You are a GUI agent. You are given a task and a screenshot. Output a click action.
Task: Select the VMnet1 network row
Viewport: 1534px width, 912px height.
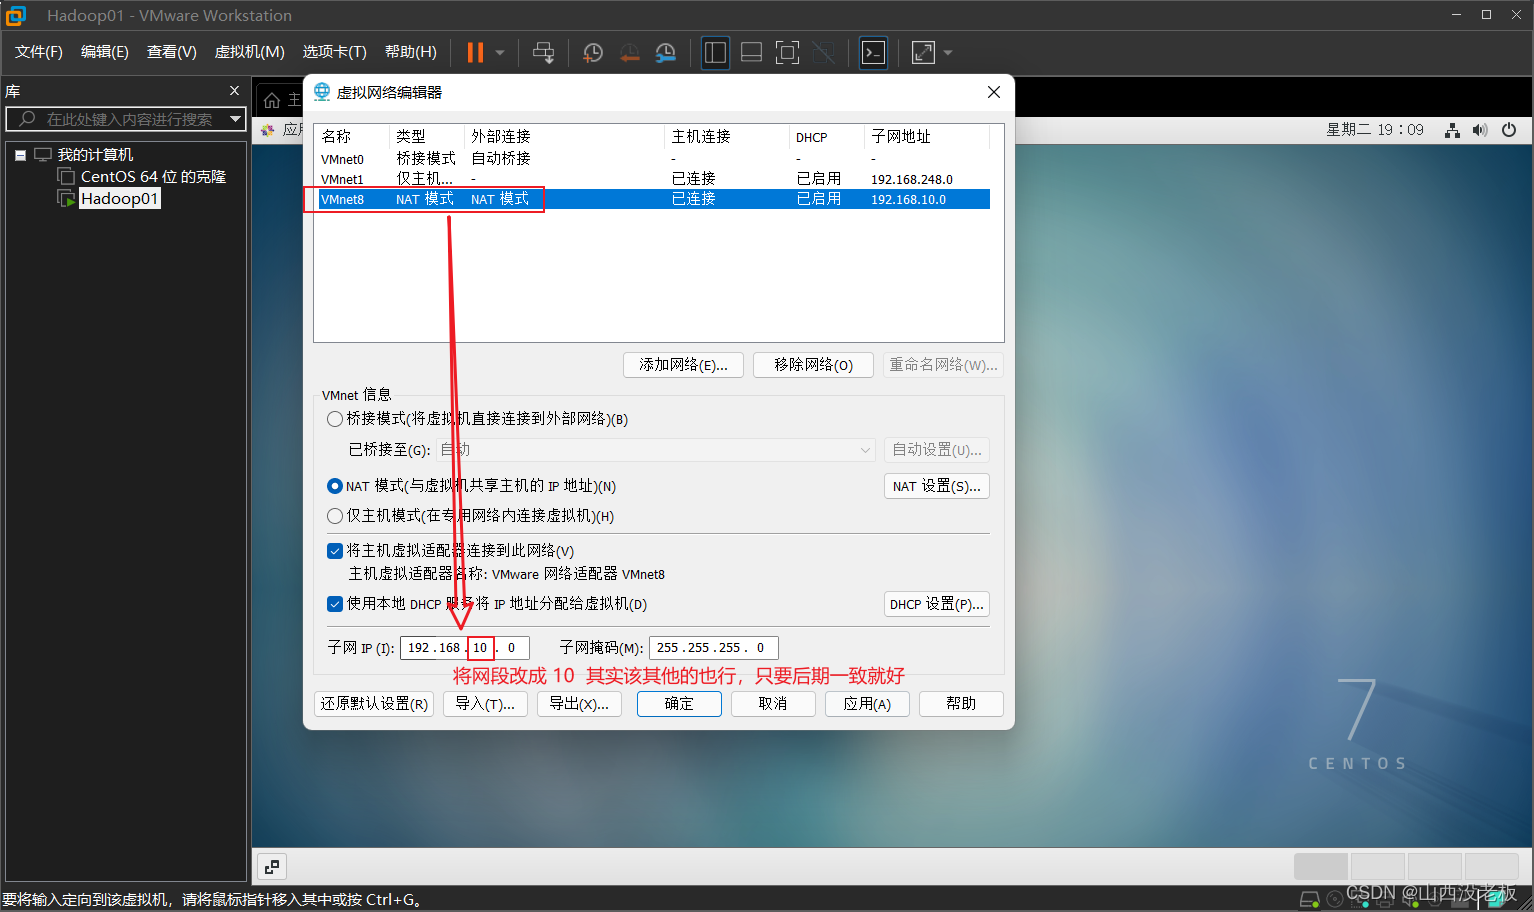point(652,179)
